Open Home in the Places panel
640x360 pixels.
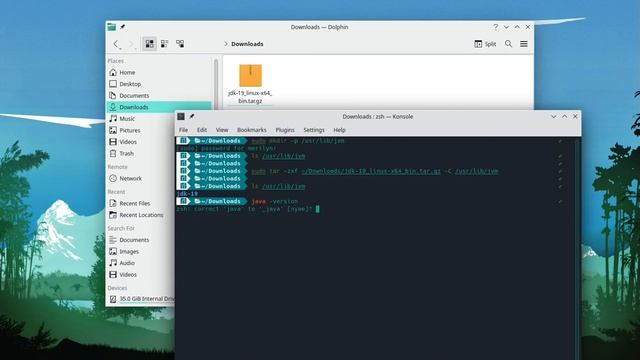159,72
